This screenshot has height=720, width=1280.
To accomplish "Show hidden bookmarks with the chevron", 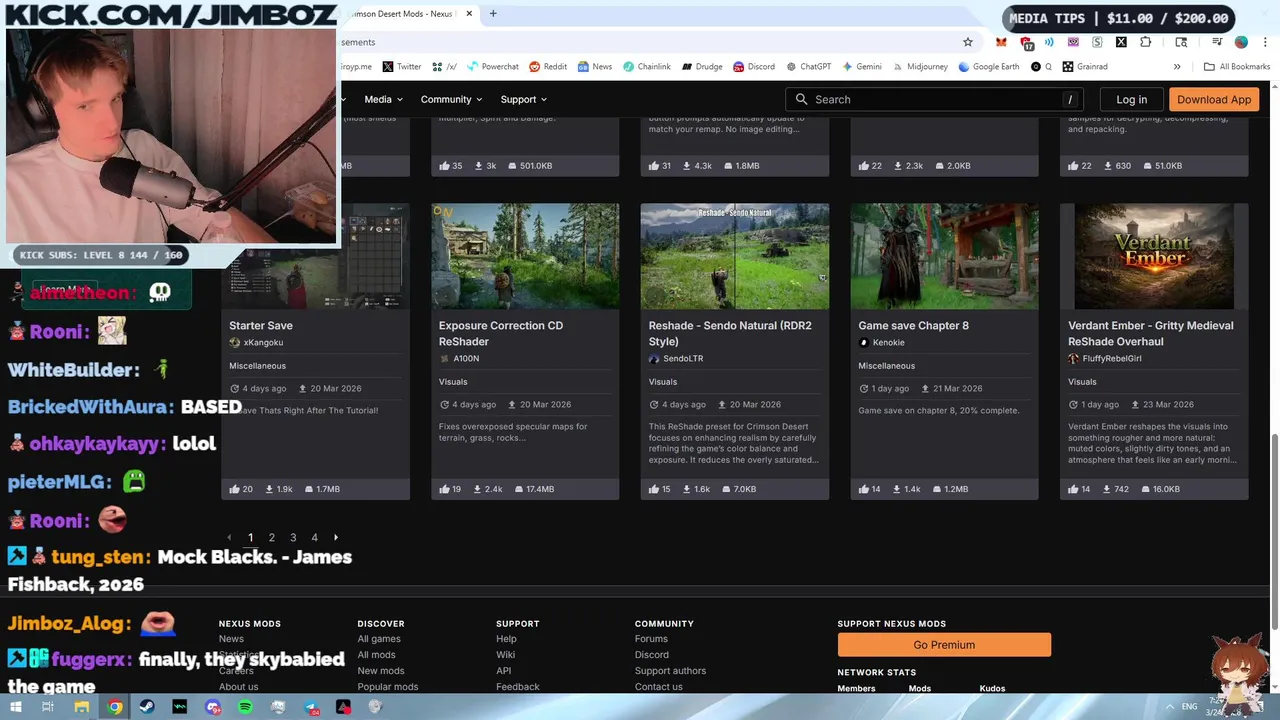I will (1177, 67).
